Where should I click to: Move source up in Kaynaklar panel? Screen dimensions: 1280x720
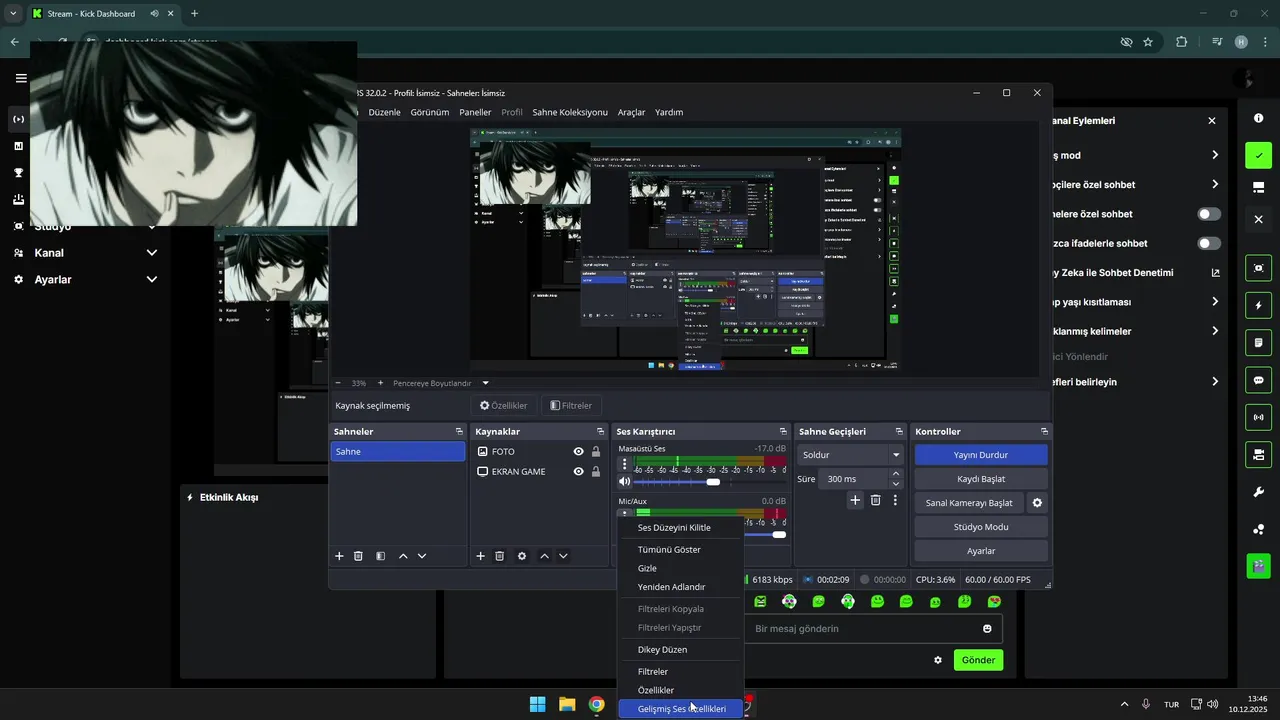(544, 556)
